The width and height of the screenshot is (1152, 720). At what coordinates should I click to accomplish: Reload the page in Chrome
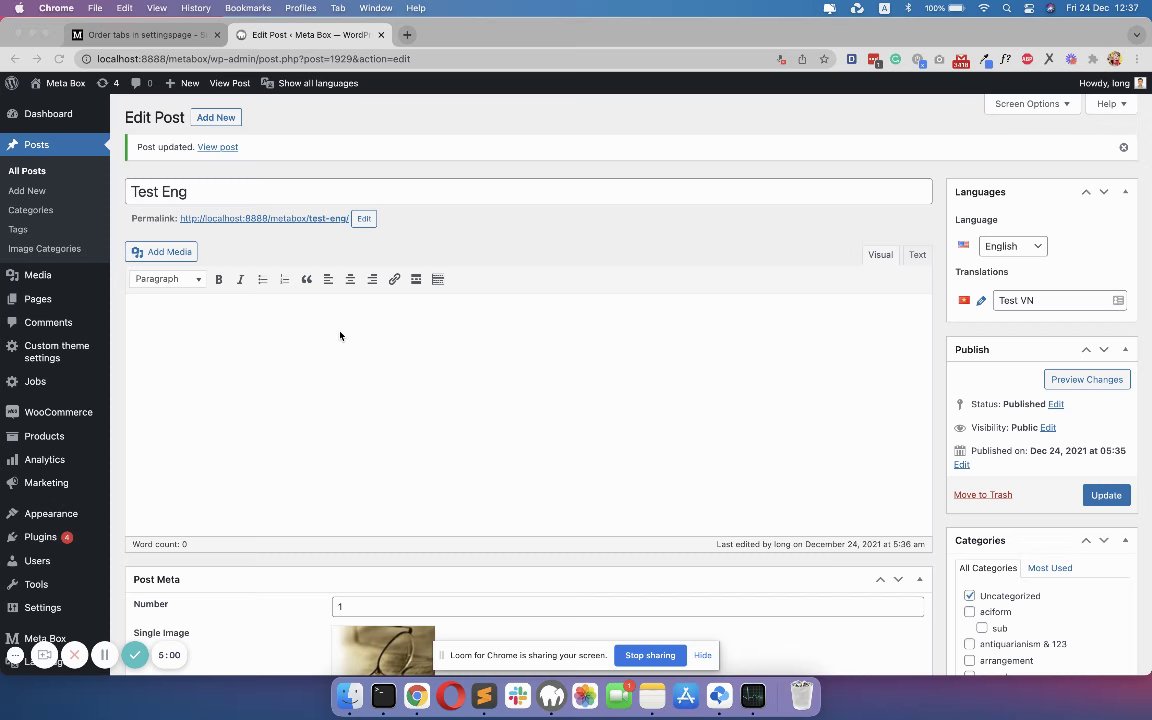[x=60, y=59]
